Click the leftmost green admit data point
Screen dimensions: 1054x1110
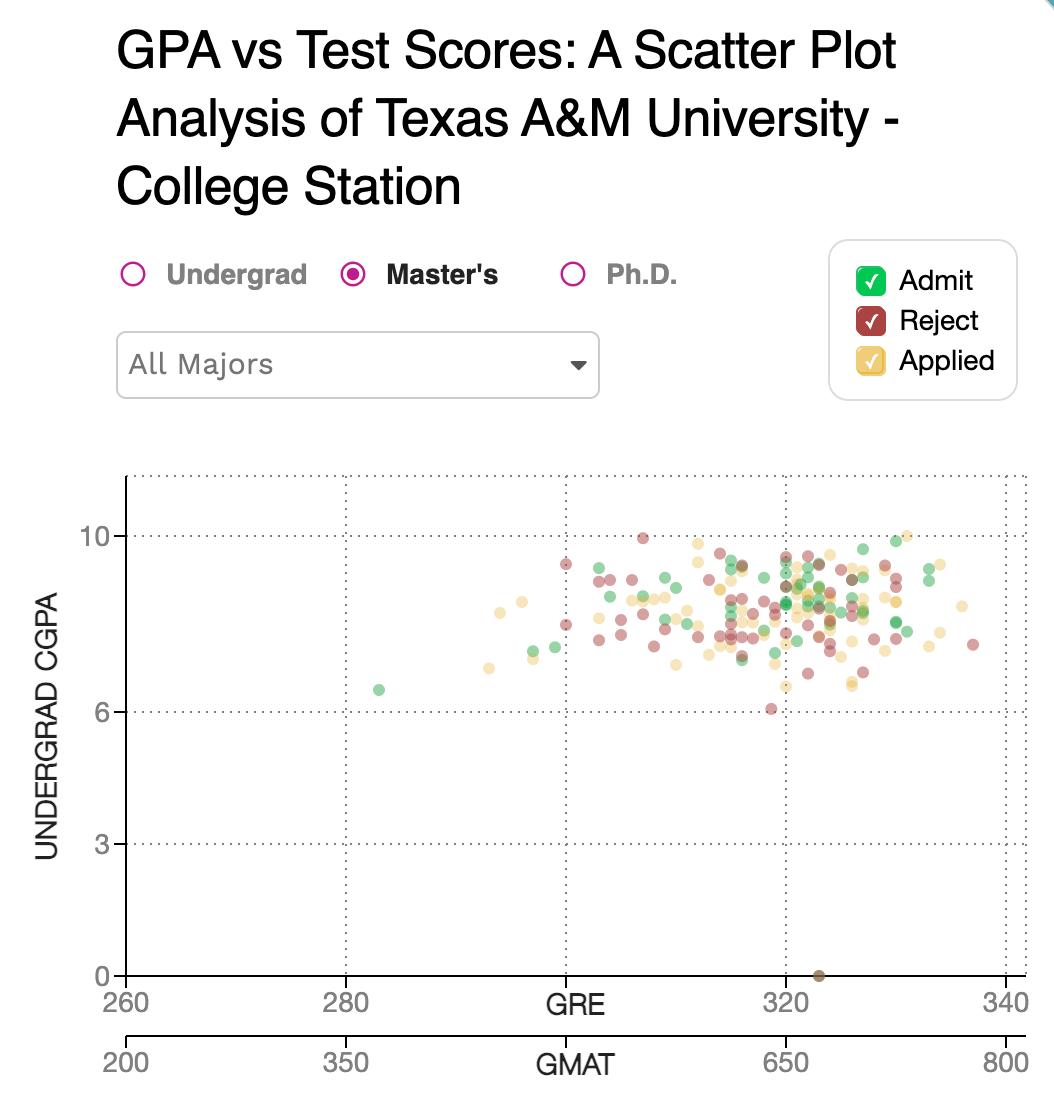pyautogui.click(x=379, y=690)
